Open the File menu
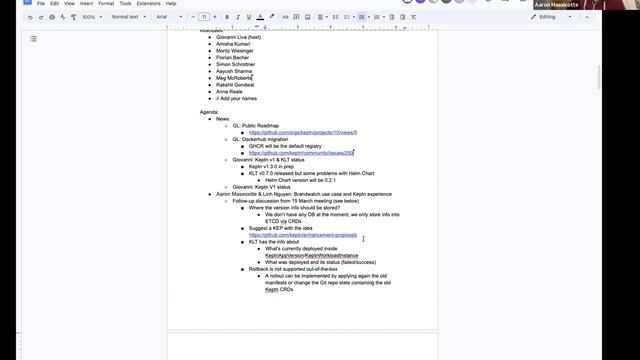Image resolution: width=640 pixels, height=360 pixels. coord(41,3)
